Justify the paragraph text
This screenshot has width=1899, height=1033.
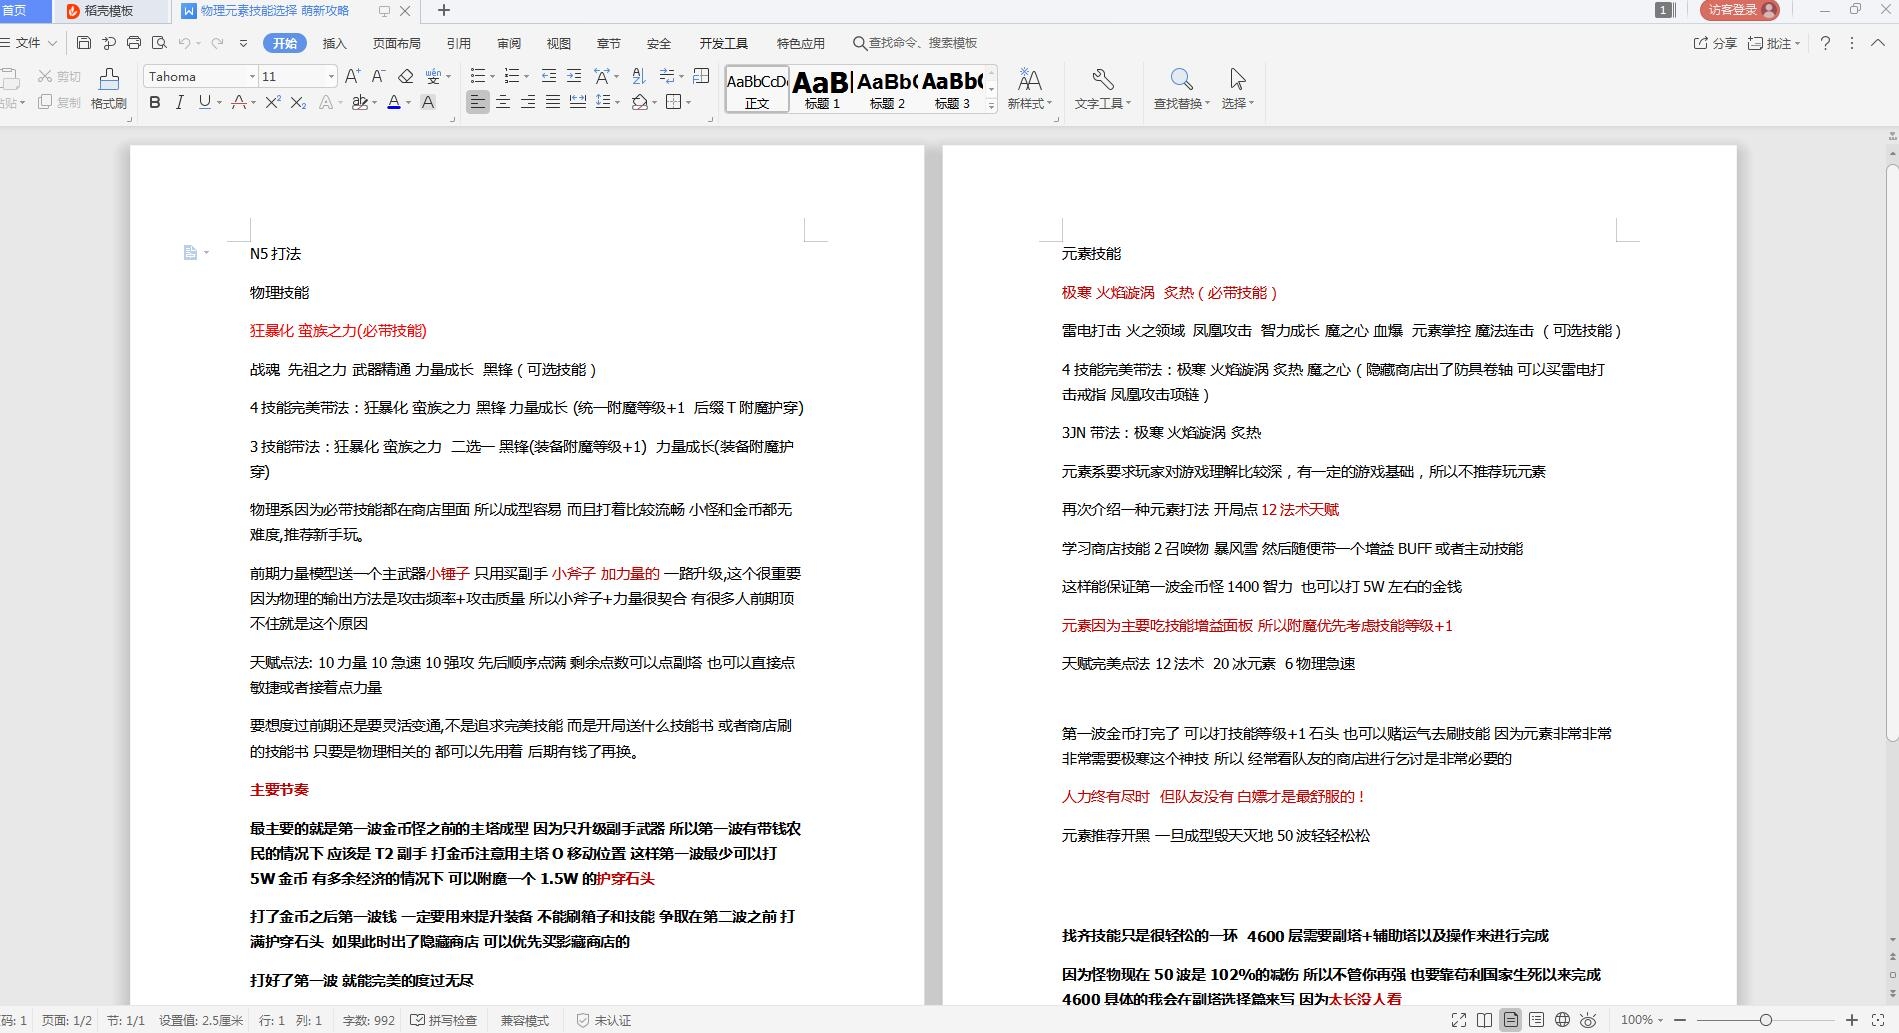[552, 102]
